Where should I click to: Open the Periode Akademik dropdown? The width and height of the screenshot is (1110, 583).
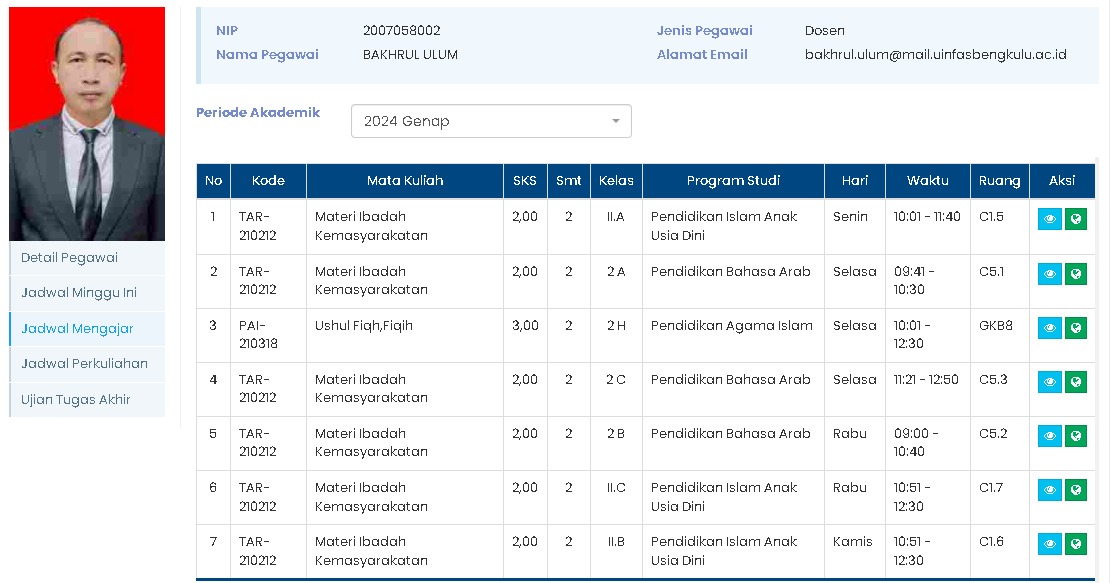click(490, 121)
